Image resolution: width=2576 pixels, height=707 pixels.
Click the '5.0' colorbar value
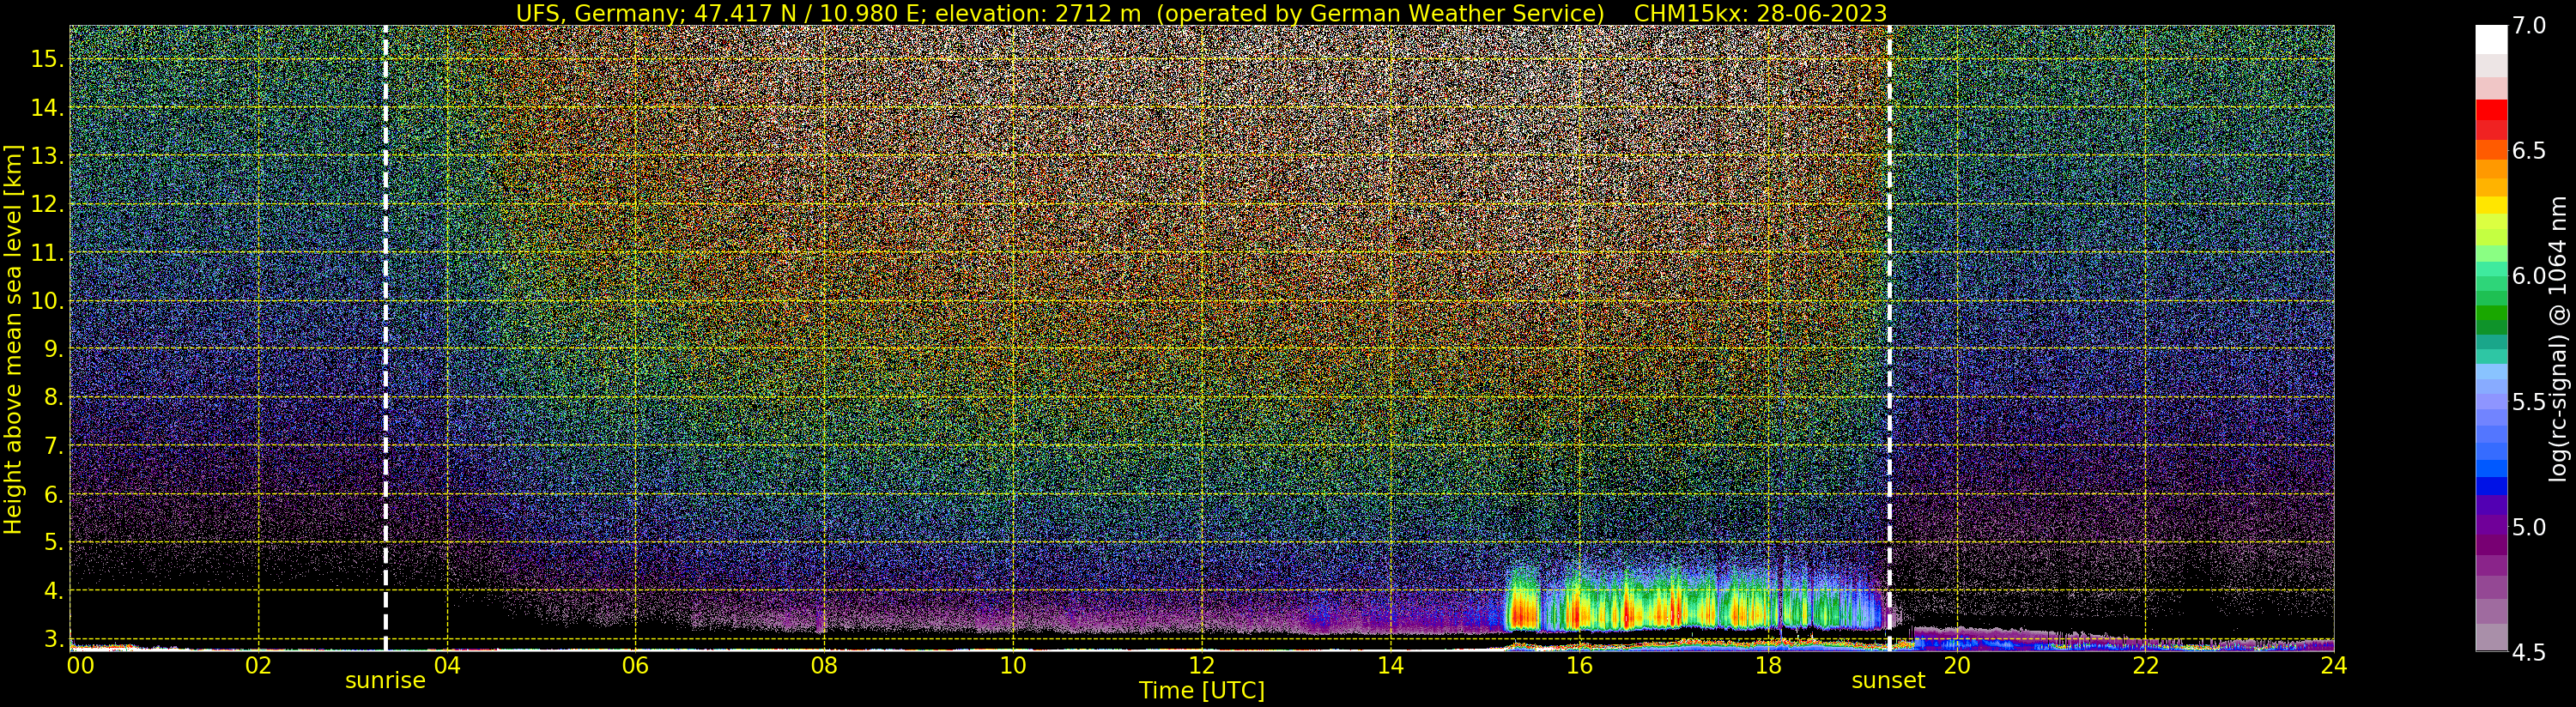[x=2529, y=527]
